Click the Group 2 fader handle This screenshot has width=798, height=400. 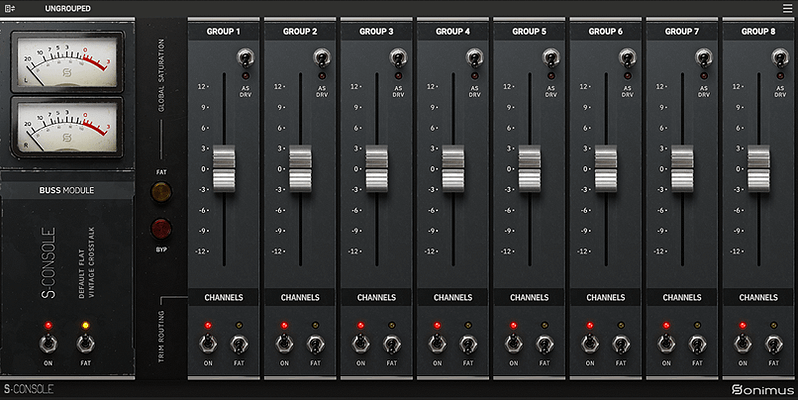[x=300, y=168]
